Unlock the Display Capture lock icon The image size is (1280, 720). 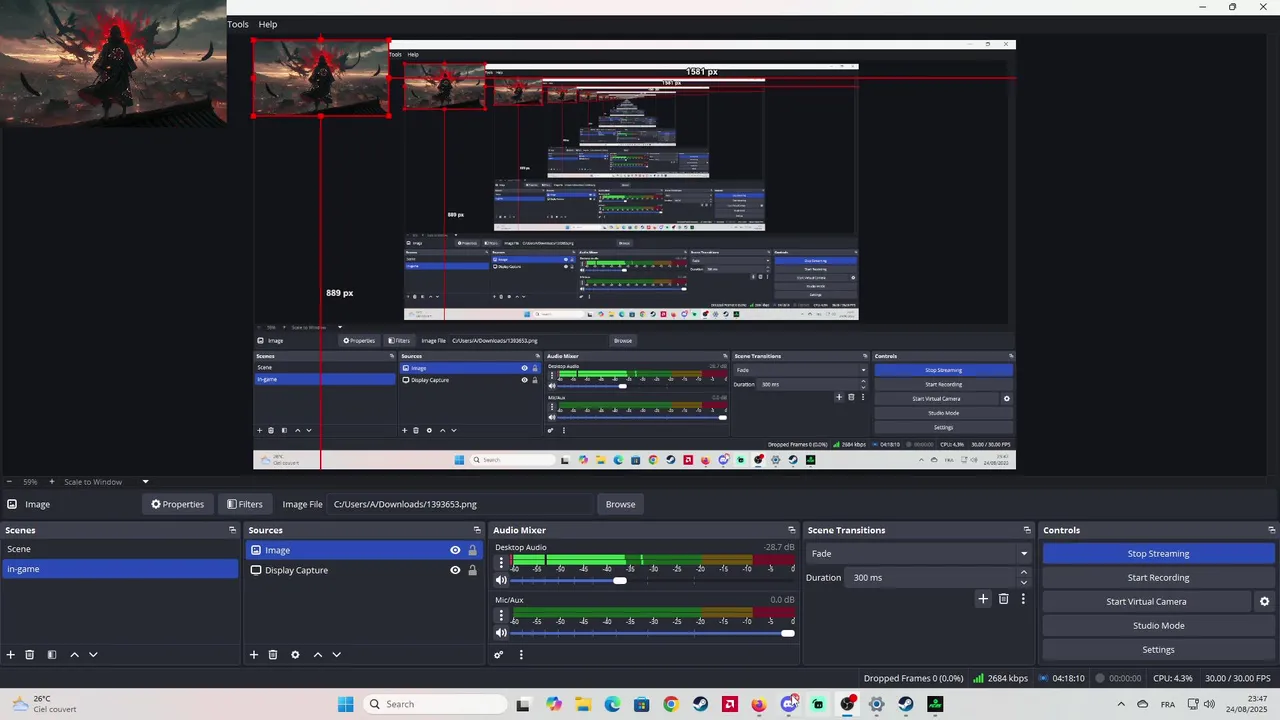pyautogui.click(x=472, y=570)
